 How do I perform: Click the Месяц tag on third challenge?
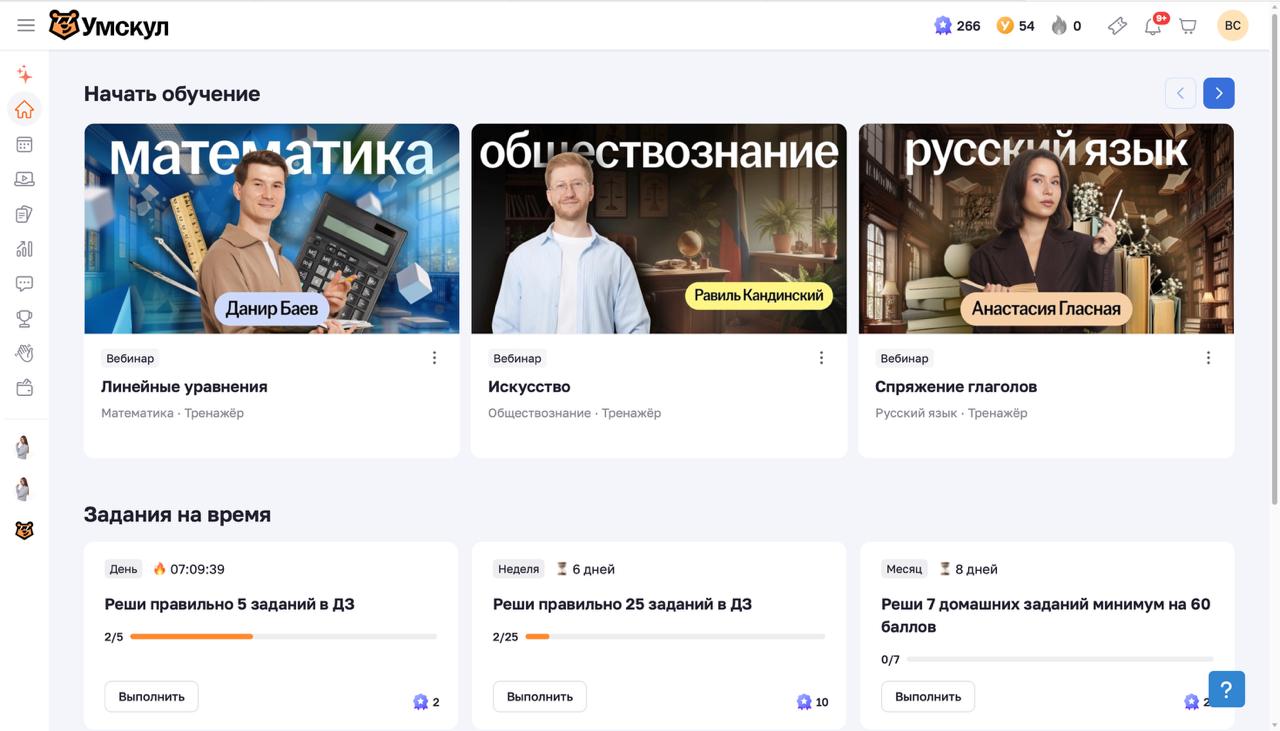pyautogui.click(x=904, y=569)
